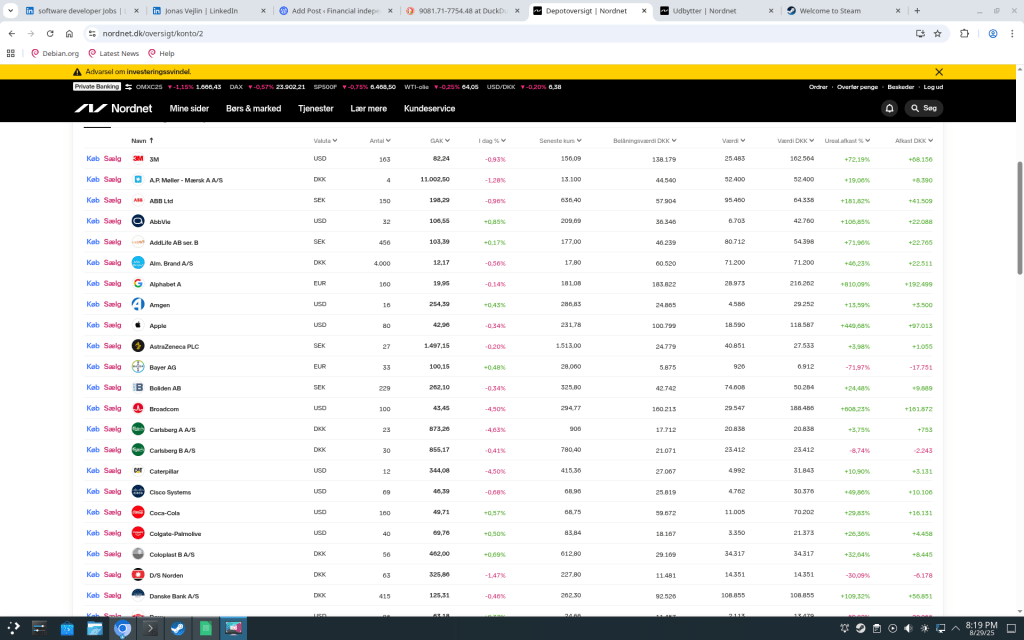Open the notifications bell in Nordnet header
Screen dimensions: 1024x640
(x=889, y=108)
